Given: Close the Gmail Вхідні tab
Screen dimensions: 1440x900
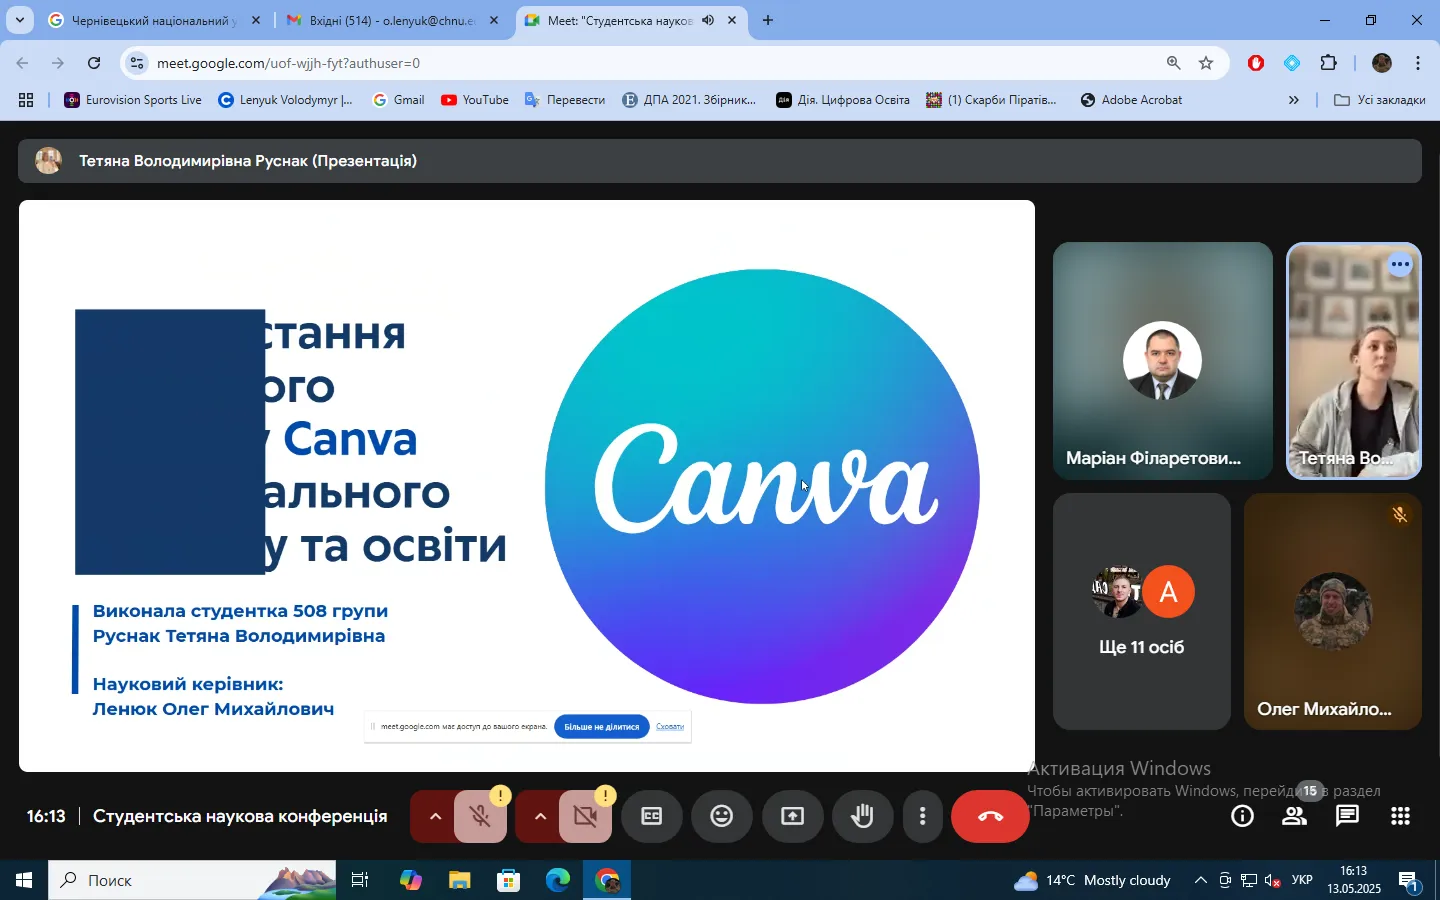Looking at the screenshot, I should tap(493, 20).
